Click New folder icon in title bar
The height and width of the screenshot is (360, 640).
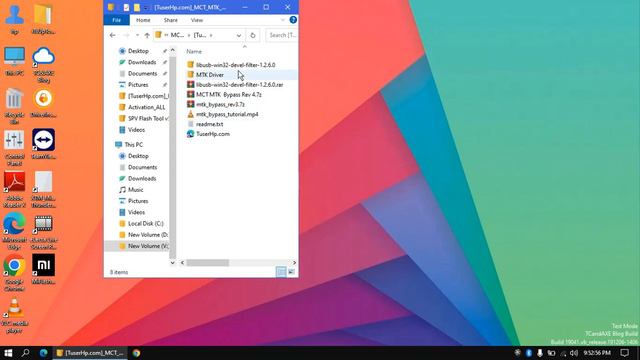pos(137,7)
